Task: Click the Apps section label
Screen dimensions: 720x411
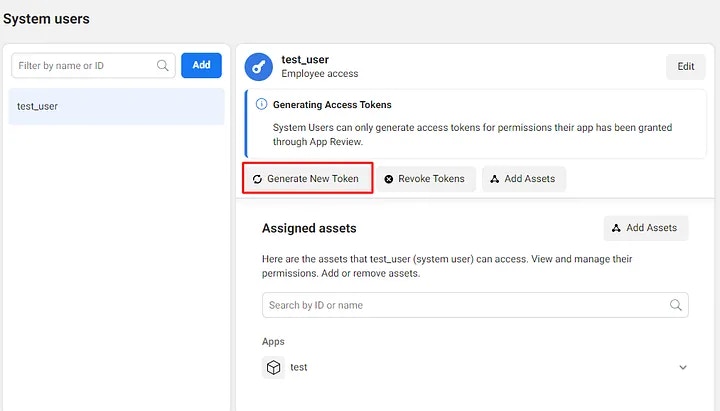Action: tap(273, 342)
